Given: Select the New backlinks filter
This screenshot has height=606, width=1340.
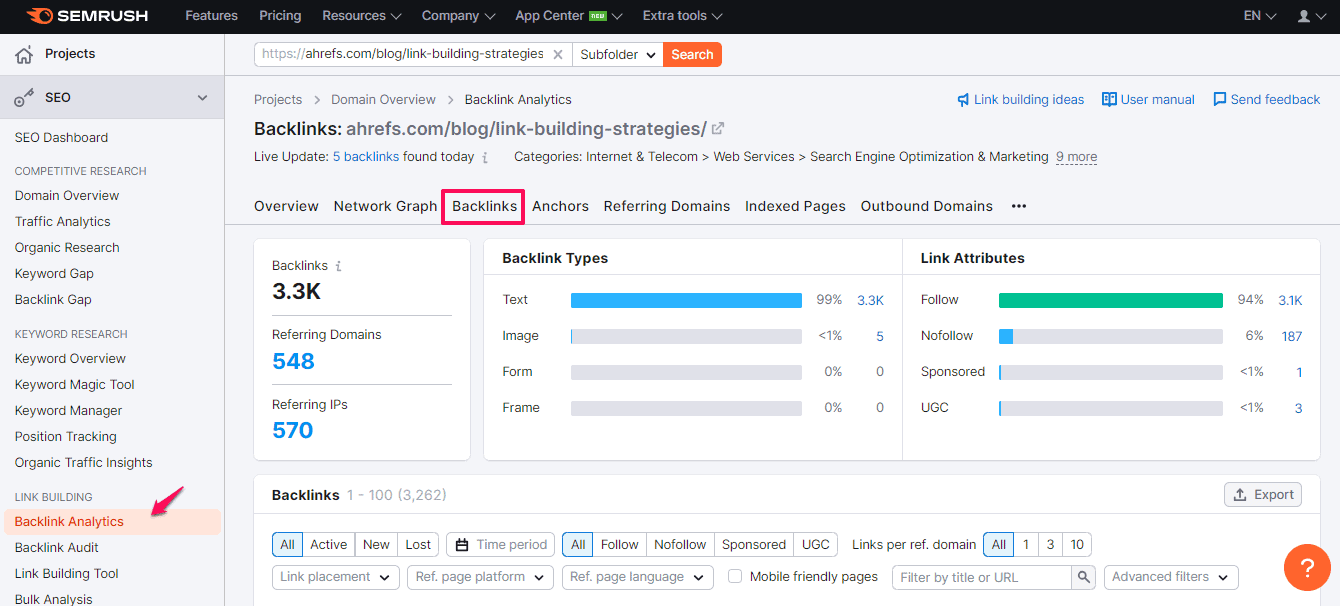Looking at the screenshot, I should tap(376, 545).
